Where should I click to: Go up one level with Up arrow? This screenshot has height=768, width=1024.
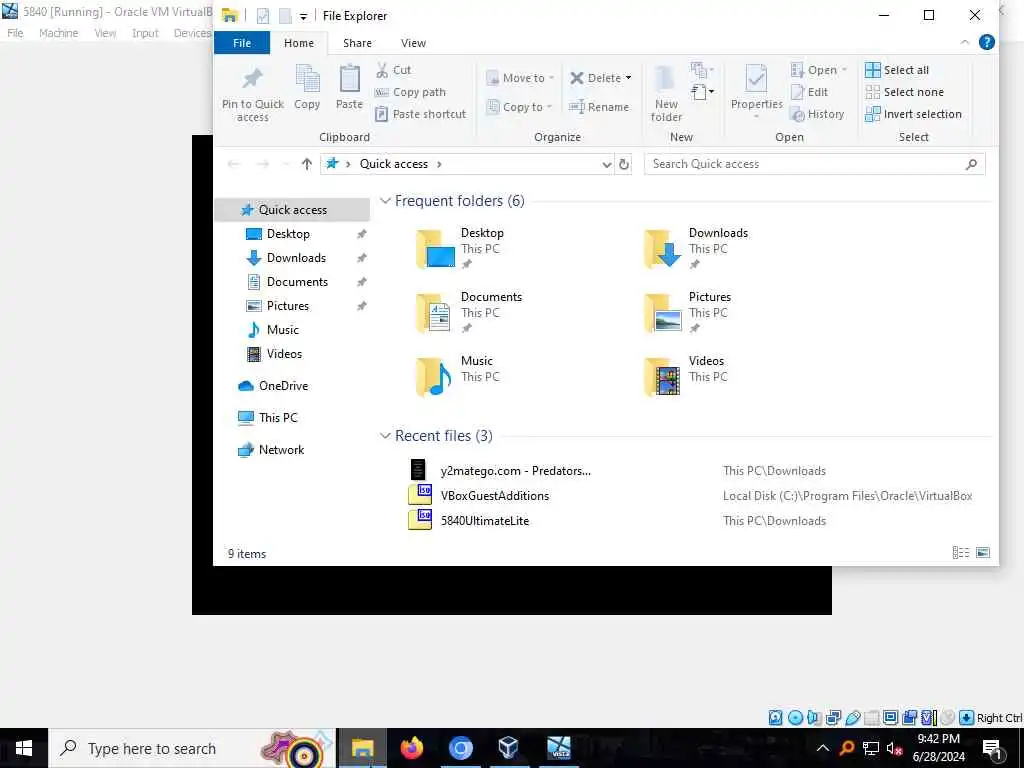pos(307,165)
